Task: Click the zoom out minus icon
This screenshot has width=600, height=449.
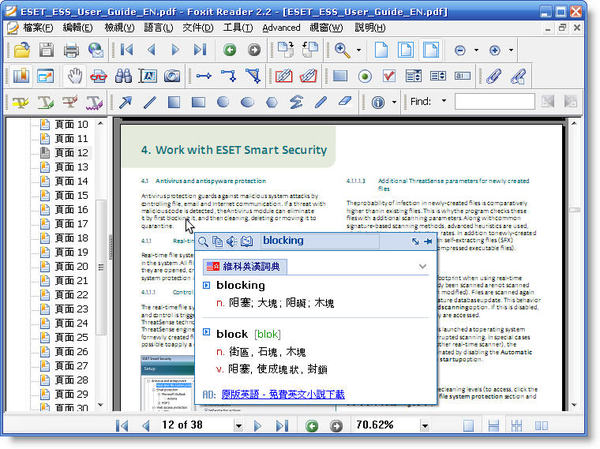Action: click(x=460, y=50)
